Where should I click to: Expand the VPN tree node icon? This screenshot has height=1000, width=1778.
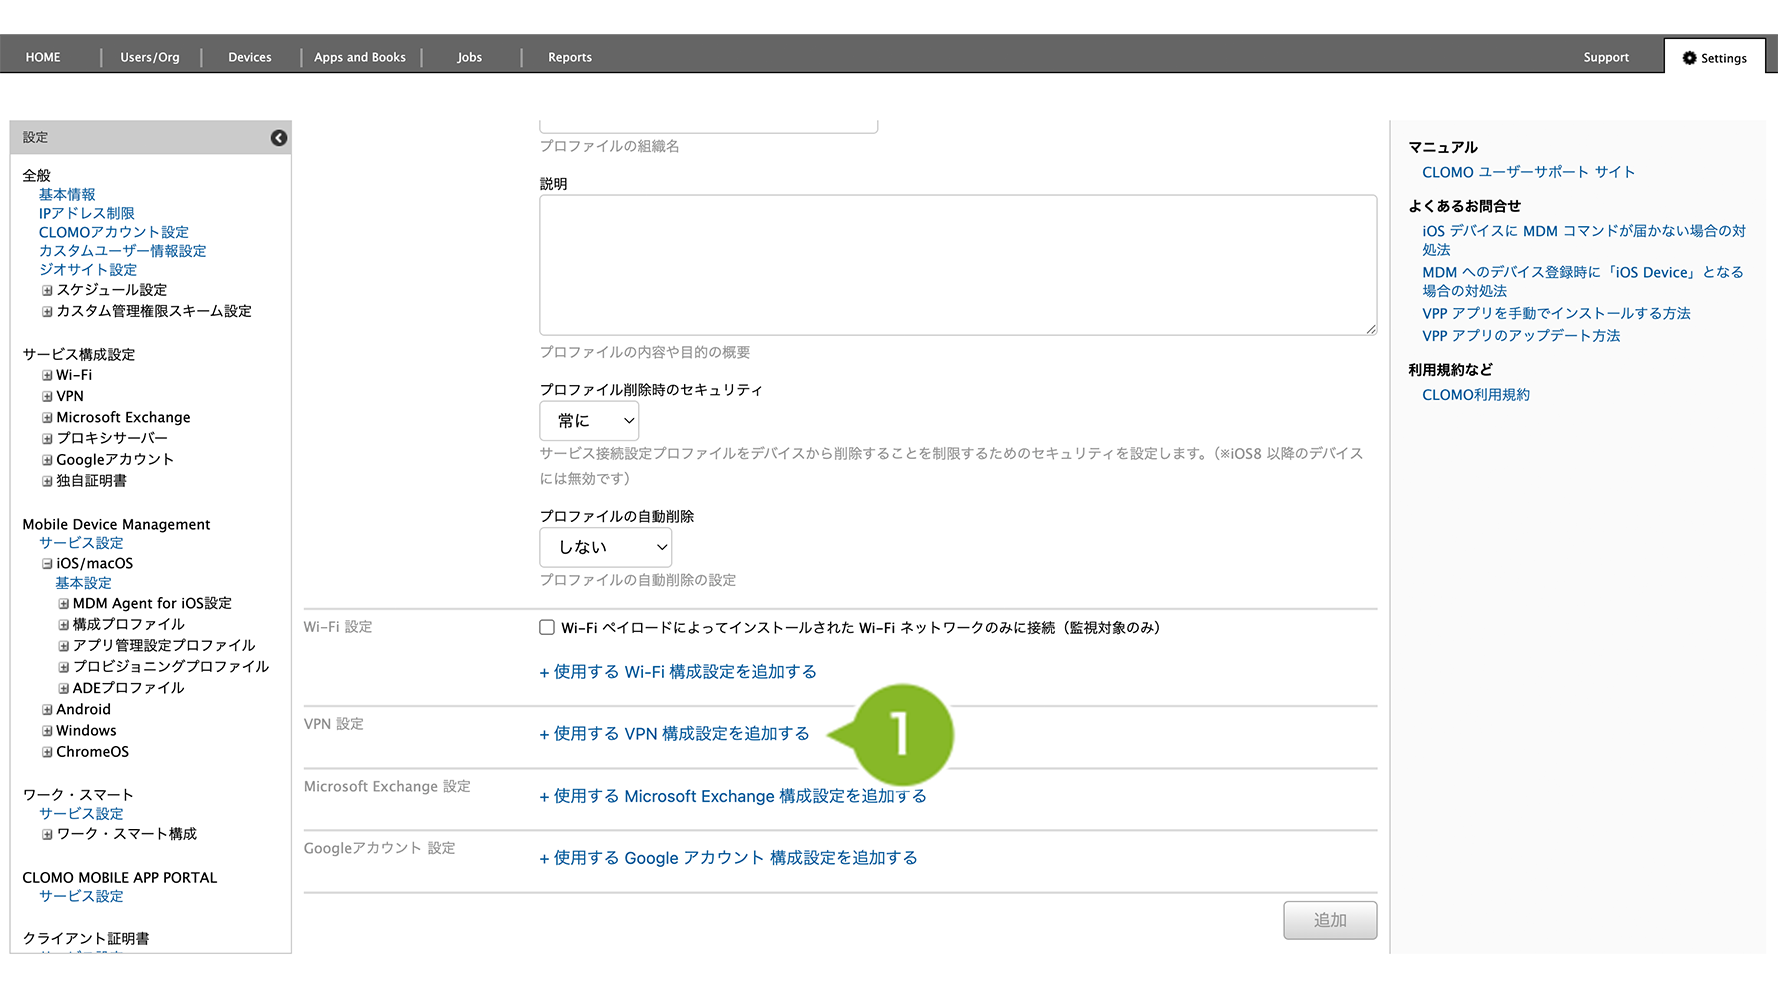47,397
